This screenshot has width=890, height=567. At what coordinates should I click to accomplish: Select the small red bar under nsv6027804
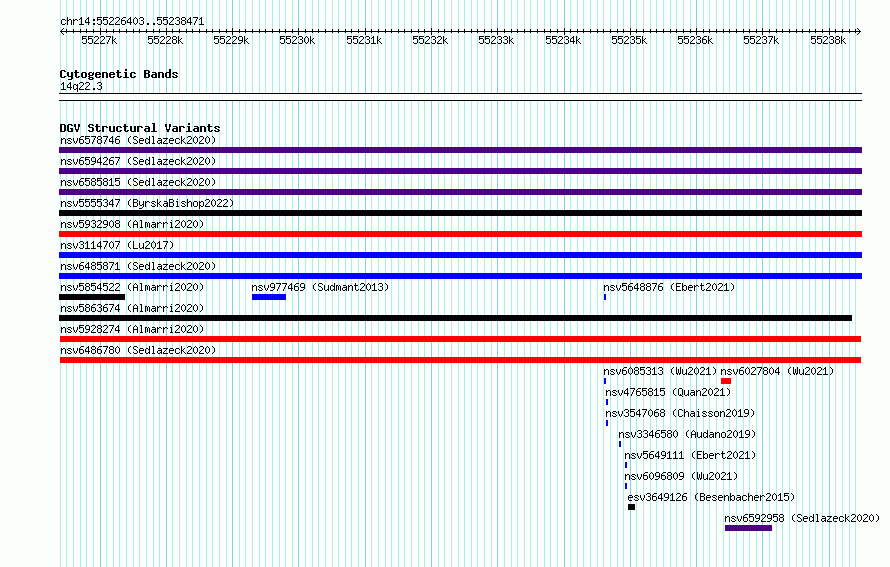726,381
